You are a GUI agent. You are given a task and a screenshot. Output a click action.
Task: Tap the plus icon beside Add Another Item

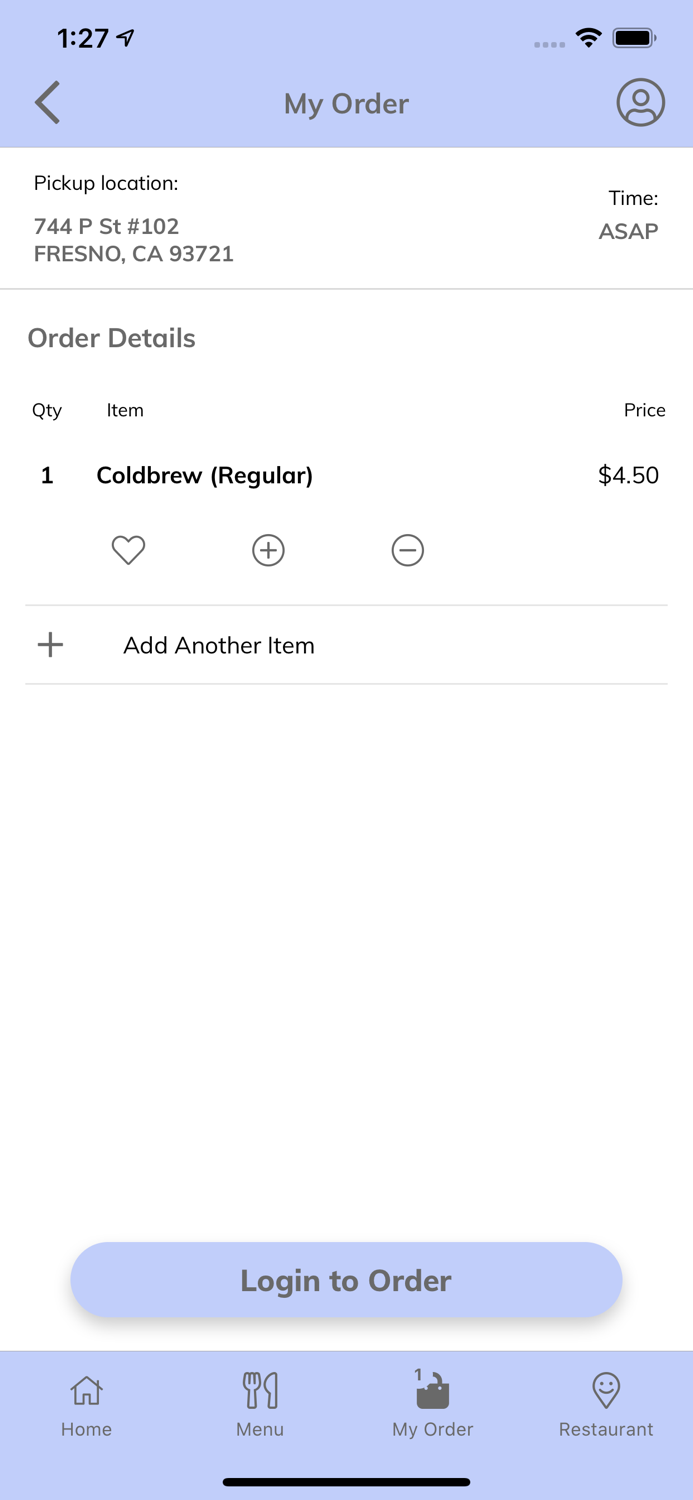click(x=50, y=645)
